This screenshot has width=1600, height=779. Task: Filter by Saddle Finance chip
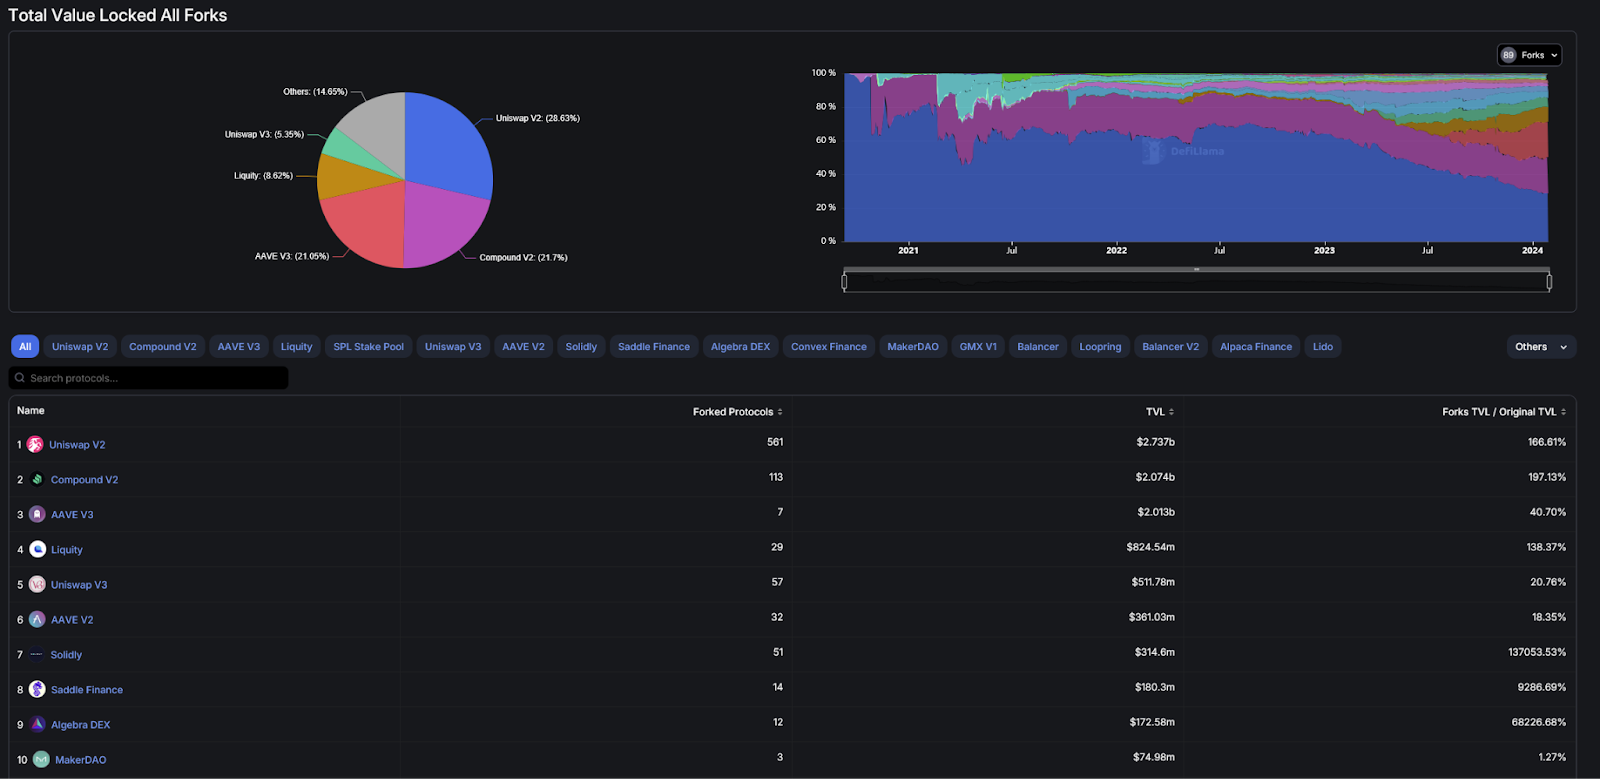pyautogui.click(x=654, y=347)
